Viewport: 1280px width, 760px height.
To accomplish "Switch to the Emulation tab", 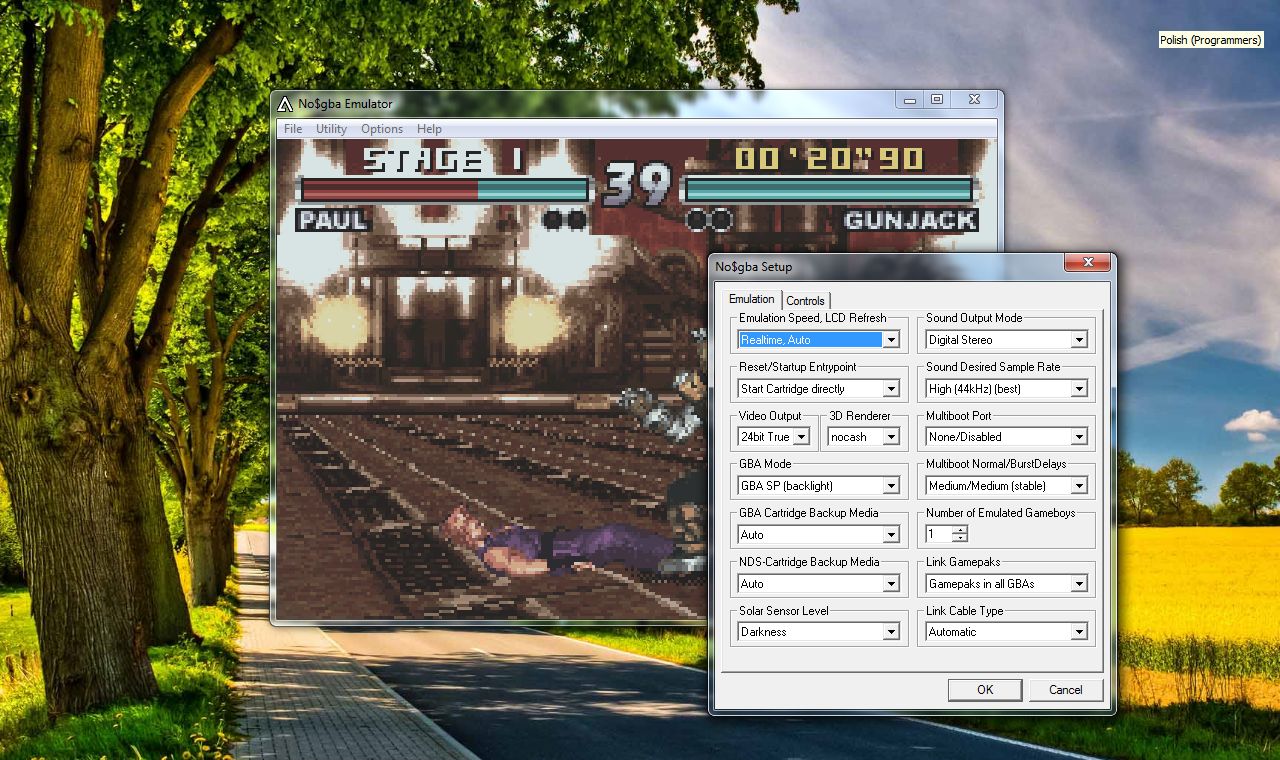I will coord(751,299).
